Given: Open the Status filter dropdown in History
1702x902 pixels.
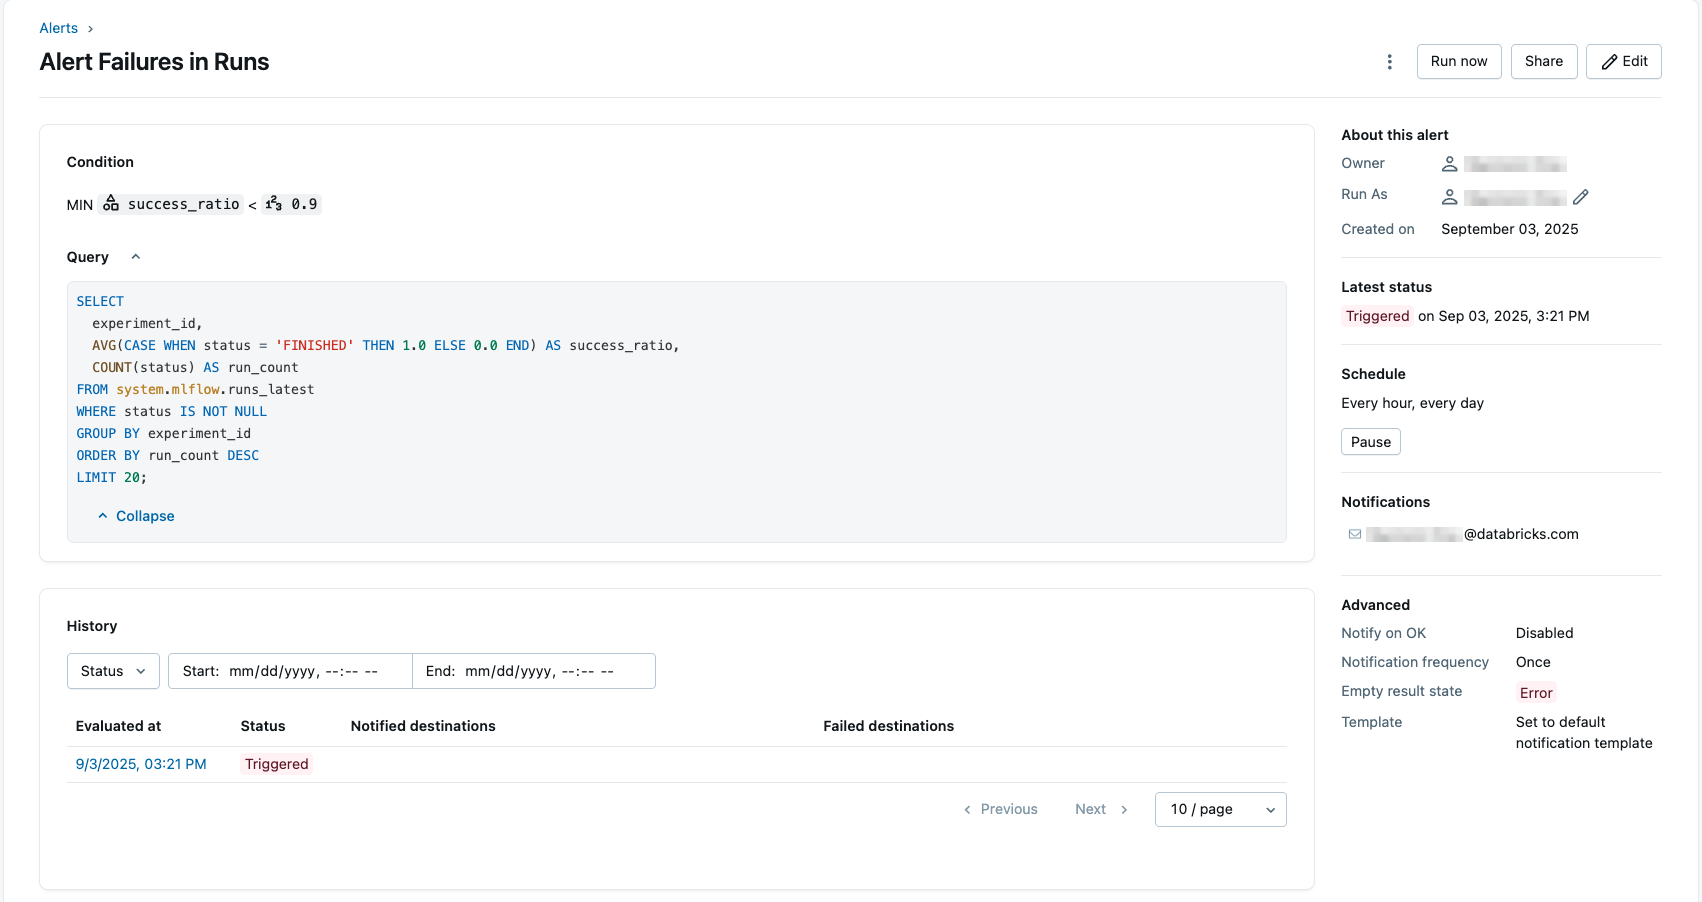Looking at the screenshot, I should point(112,670).
